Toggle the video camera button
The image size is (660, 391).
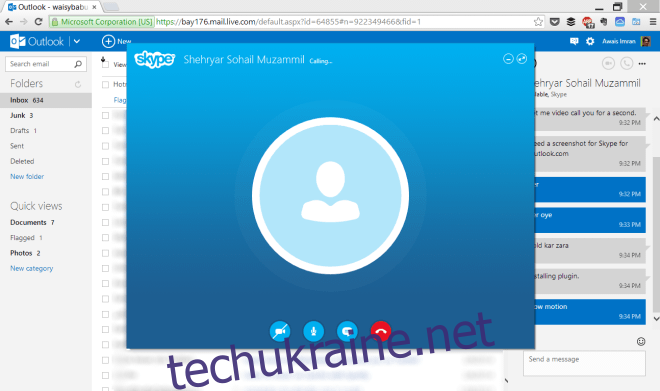coord(280,331)
